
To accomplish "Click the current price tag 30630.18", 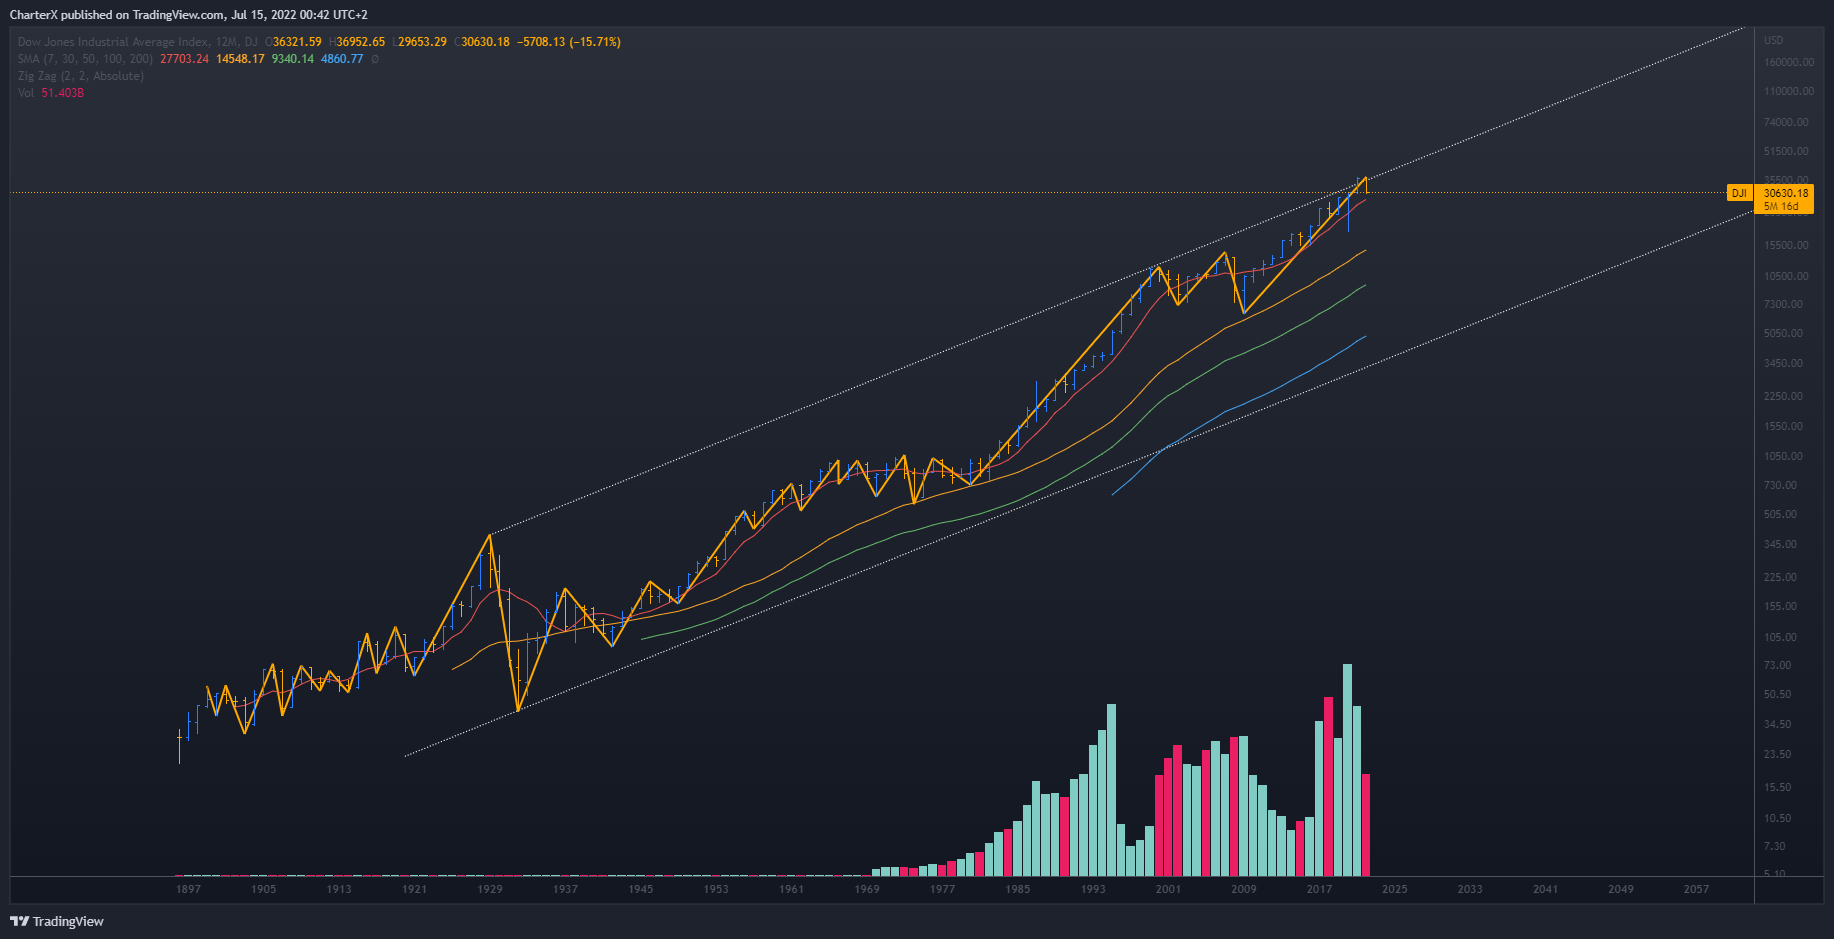I will (x=1785, y=193).
